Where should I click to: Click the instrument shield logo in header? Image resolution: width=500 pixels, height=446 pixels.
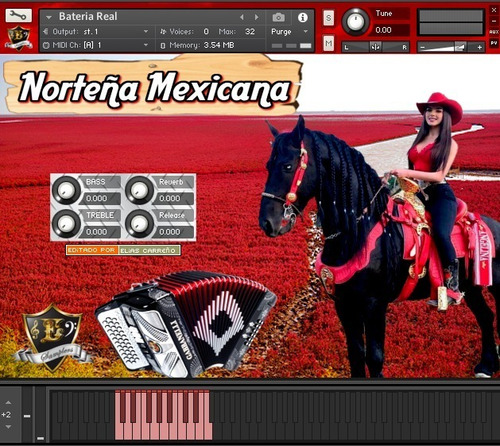coord(19,38)
